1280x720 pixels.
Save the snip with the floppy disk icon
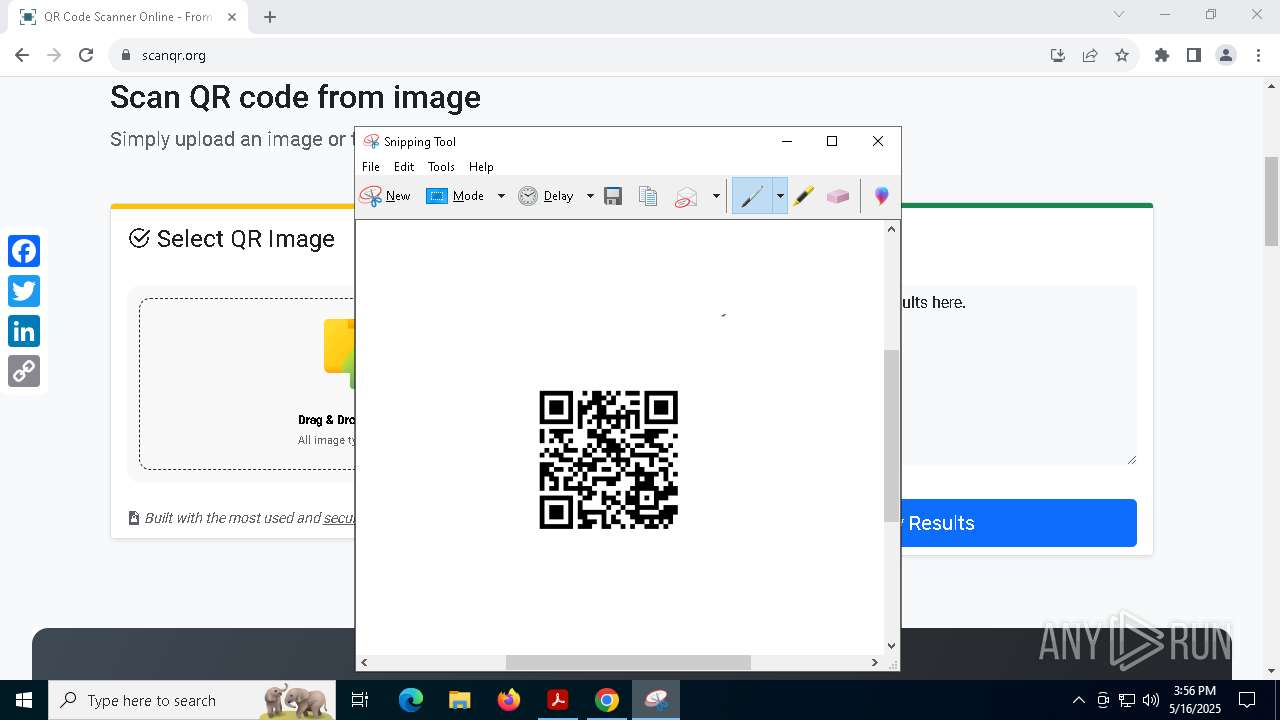tap(613, 196)
